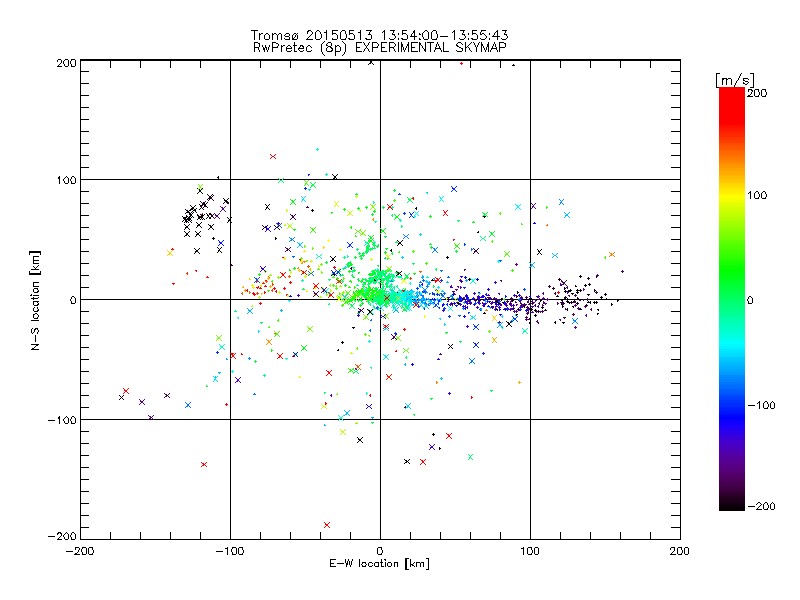Viewport: 800px width, 600px height.
Task: Click the subtitle 'RwPretec (8p) EXPERIMENTAL SKYMAP'
Action: pyautogui.click(x=380, y=48)
